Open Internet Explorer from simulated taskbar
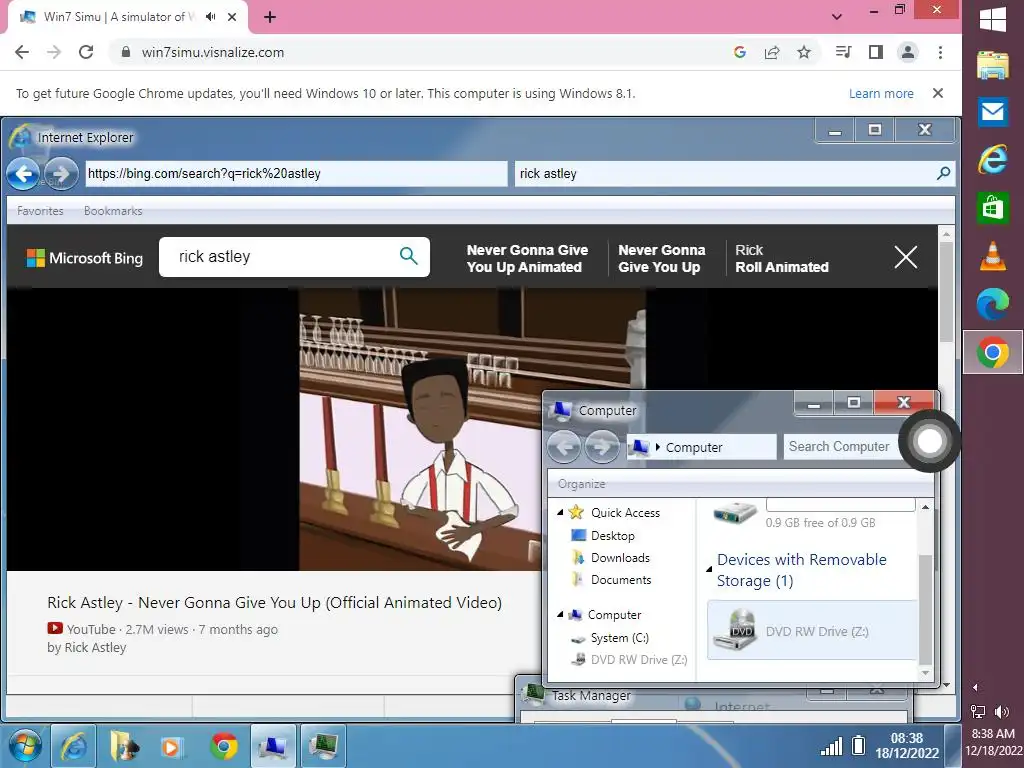This screenshot has height=768, width=1024. click(x=73, y=746)
